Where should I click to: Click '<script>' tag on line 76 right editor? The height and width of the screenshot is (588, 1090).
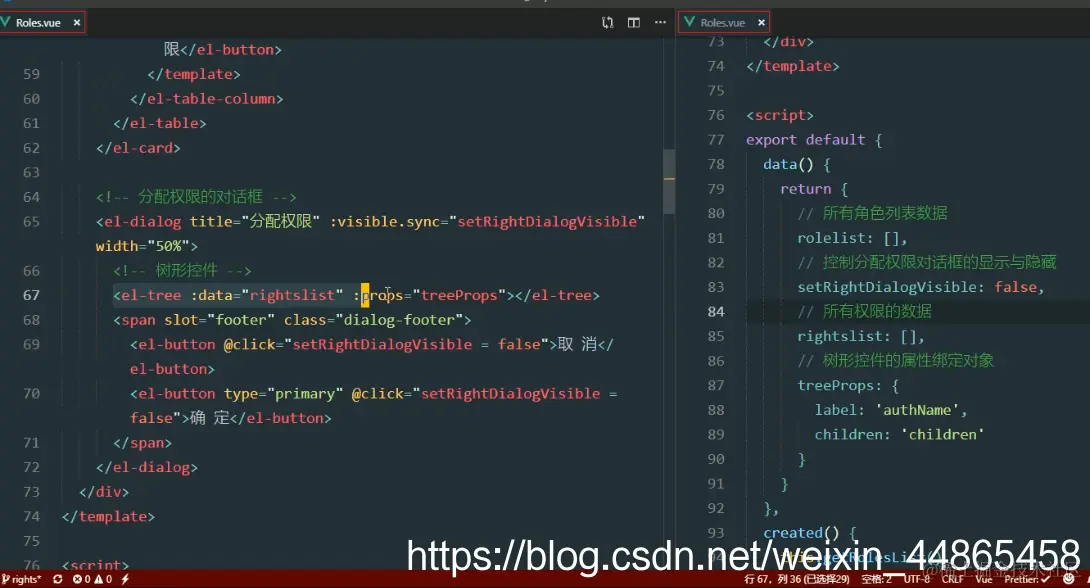tap(779, 115)
